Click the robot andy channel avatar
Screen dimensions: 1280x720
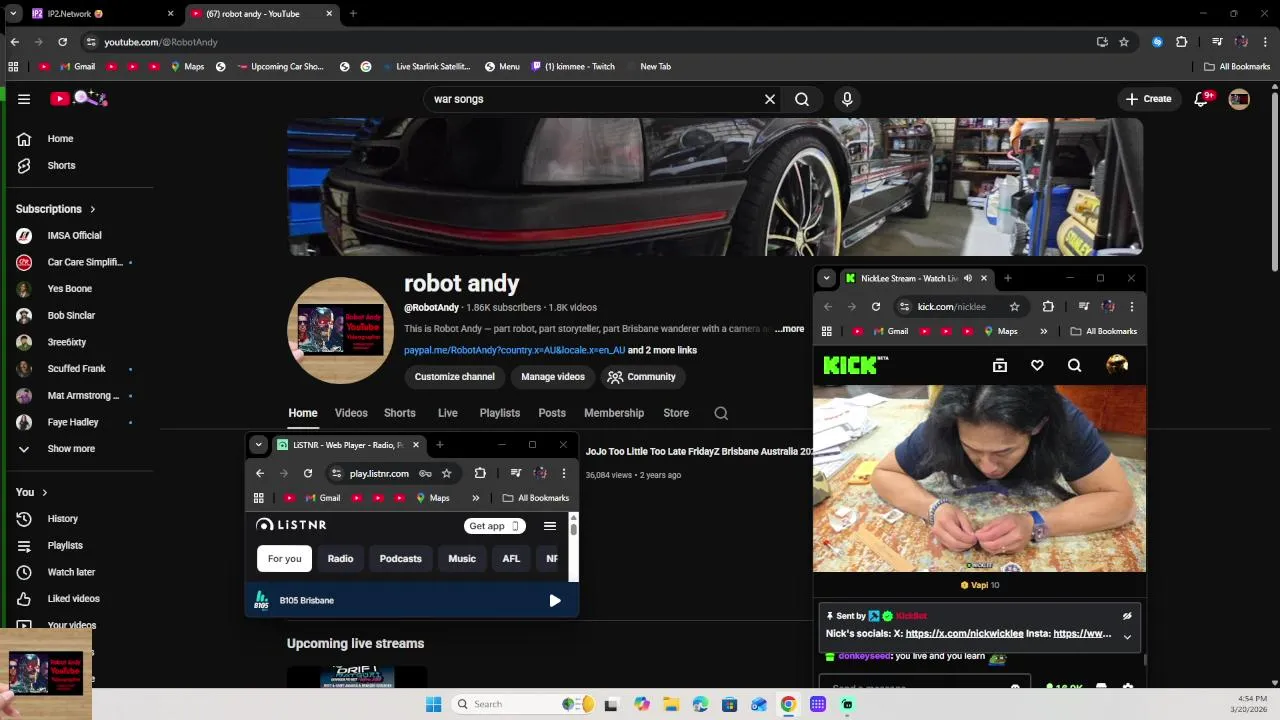click(x=340, y=330)
